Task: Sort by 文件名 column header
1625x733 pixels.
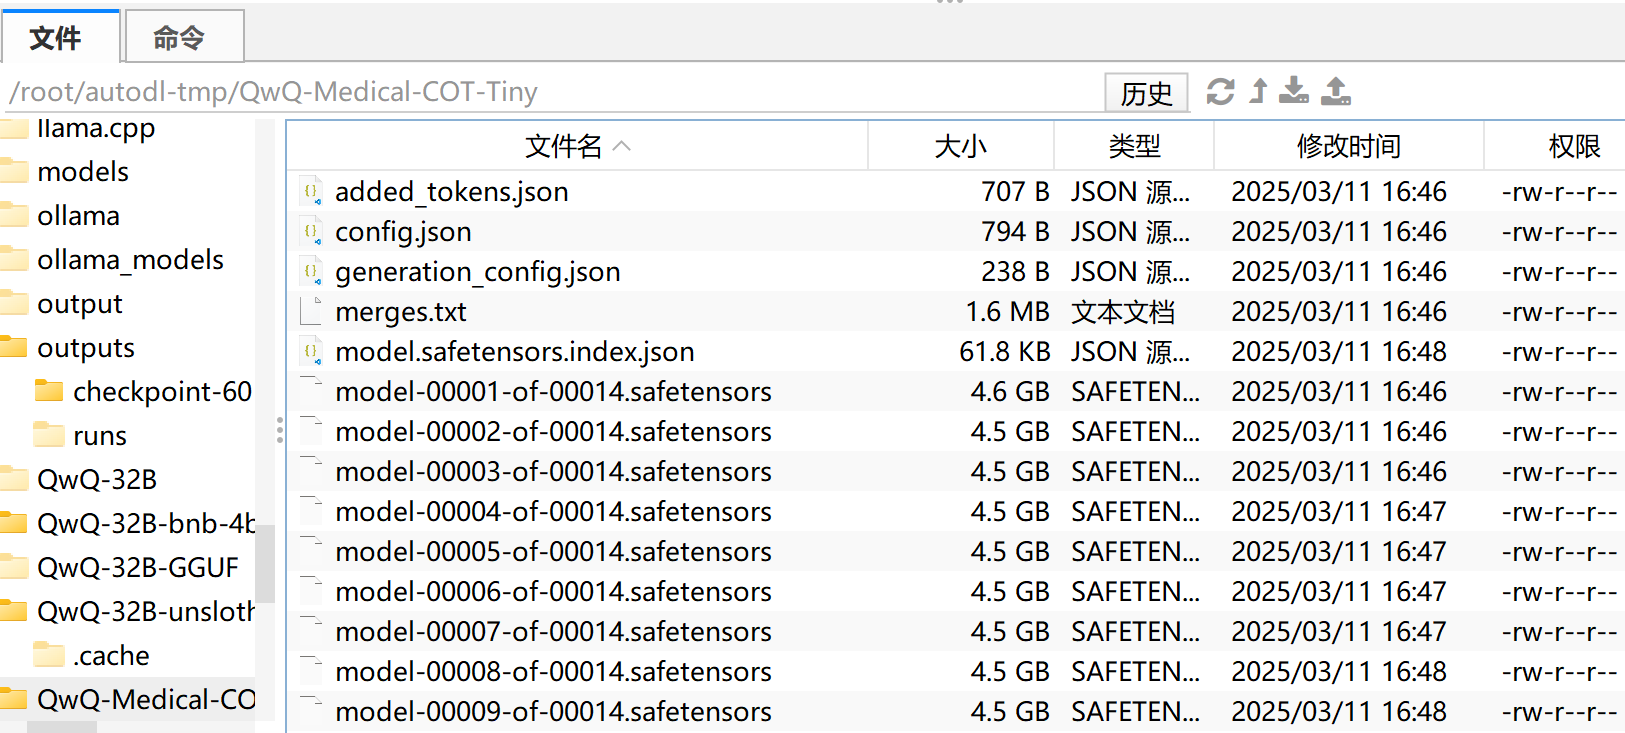Action: click(577, 146)
